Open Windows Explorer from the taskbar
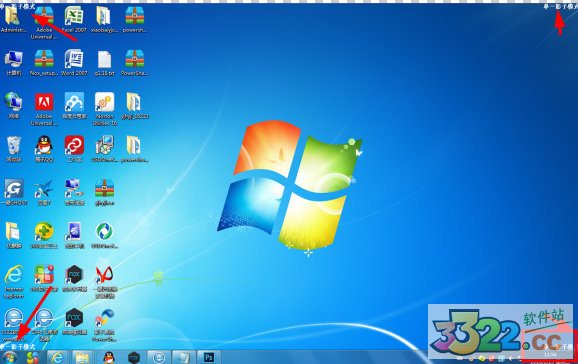Viewport: 578px width, 364px height. click(82, 357)
